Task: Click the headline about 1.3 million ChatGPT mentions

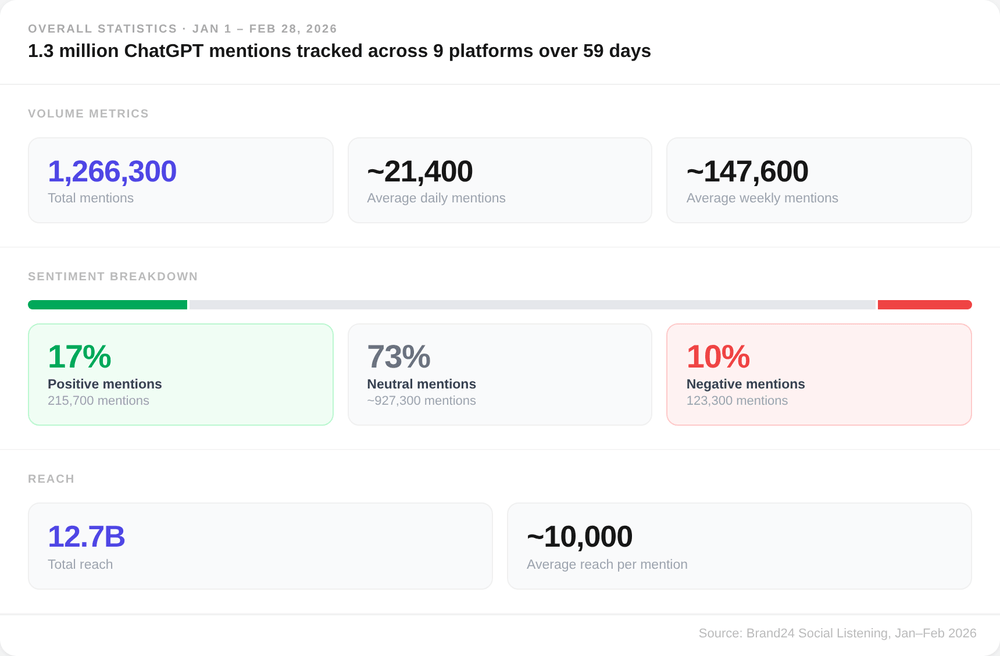Action: (x=339, y=51)
